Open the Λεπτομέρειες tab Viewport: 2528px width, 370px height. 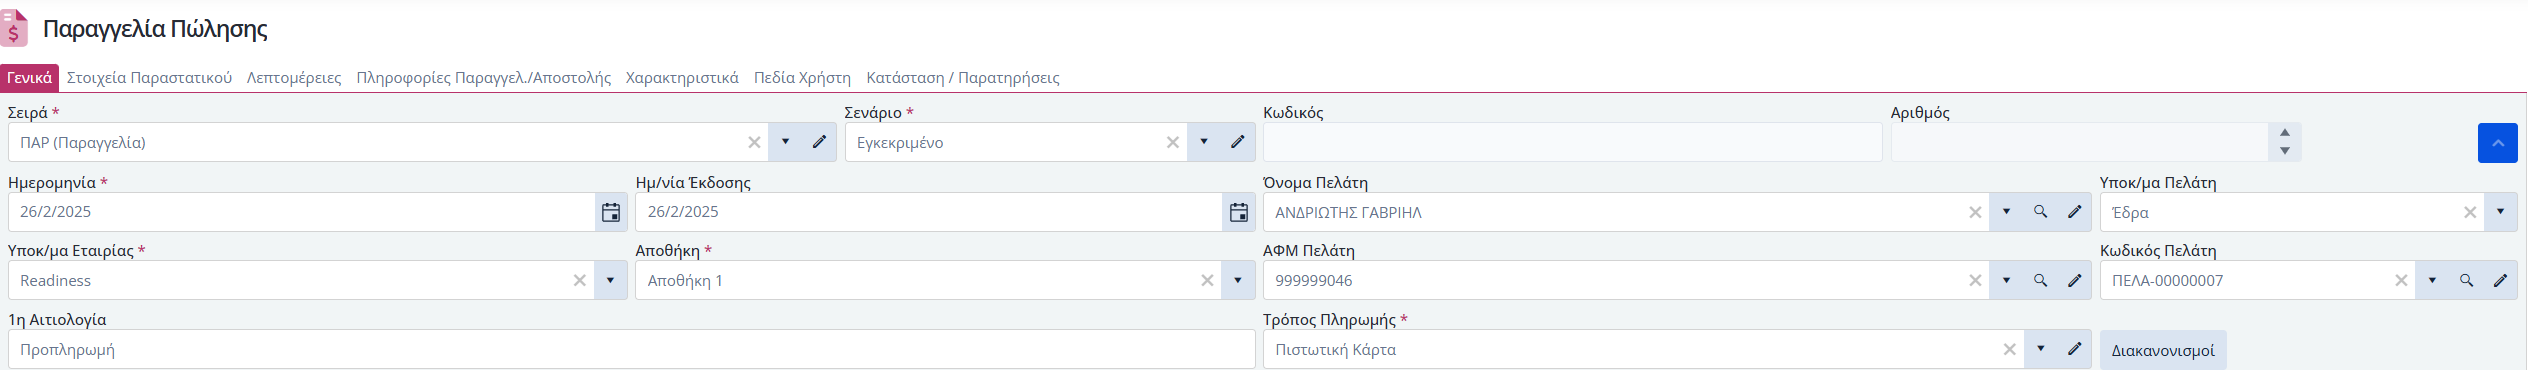294,77
